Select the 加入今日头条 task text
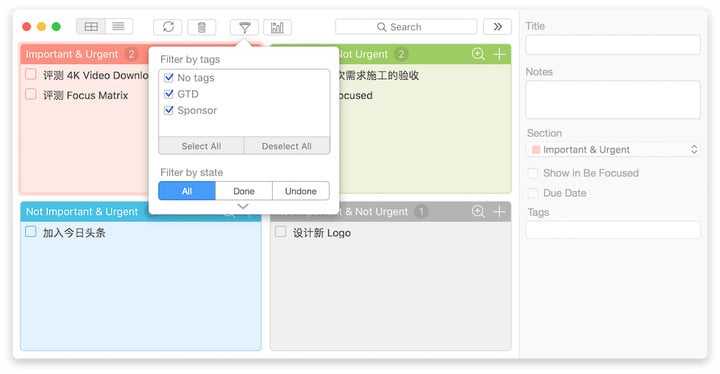Viewport: 720px width, 374px height. pyautogui.click(x=74, y=233)
